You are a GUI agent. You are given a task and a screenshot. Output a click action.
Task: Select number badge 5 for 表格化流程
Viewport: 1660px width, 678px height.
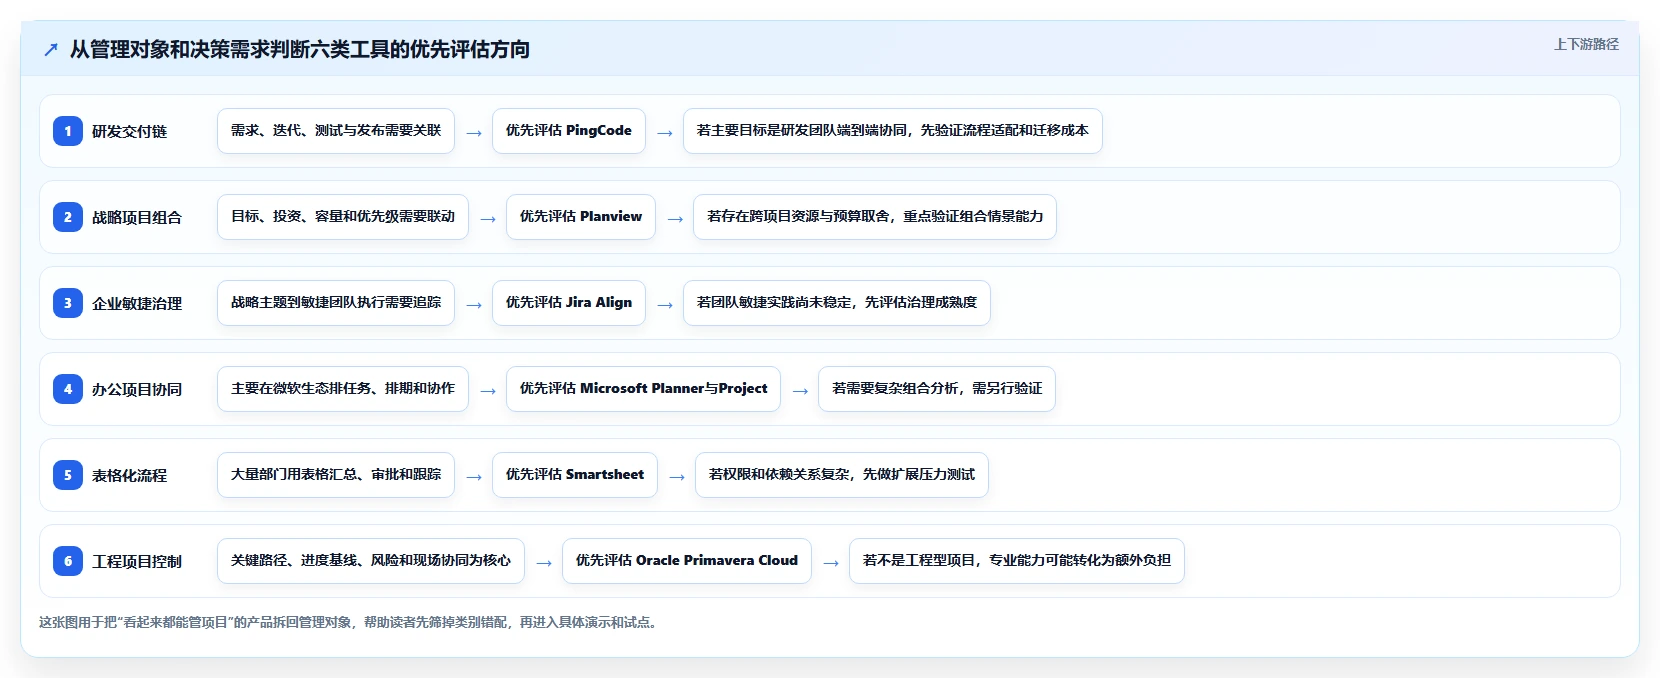(68, 475)
